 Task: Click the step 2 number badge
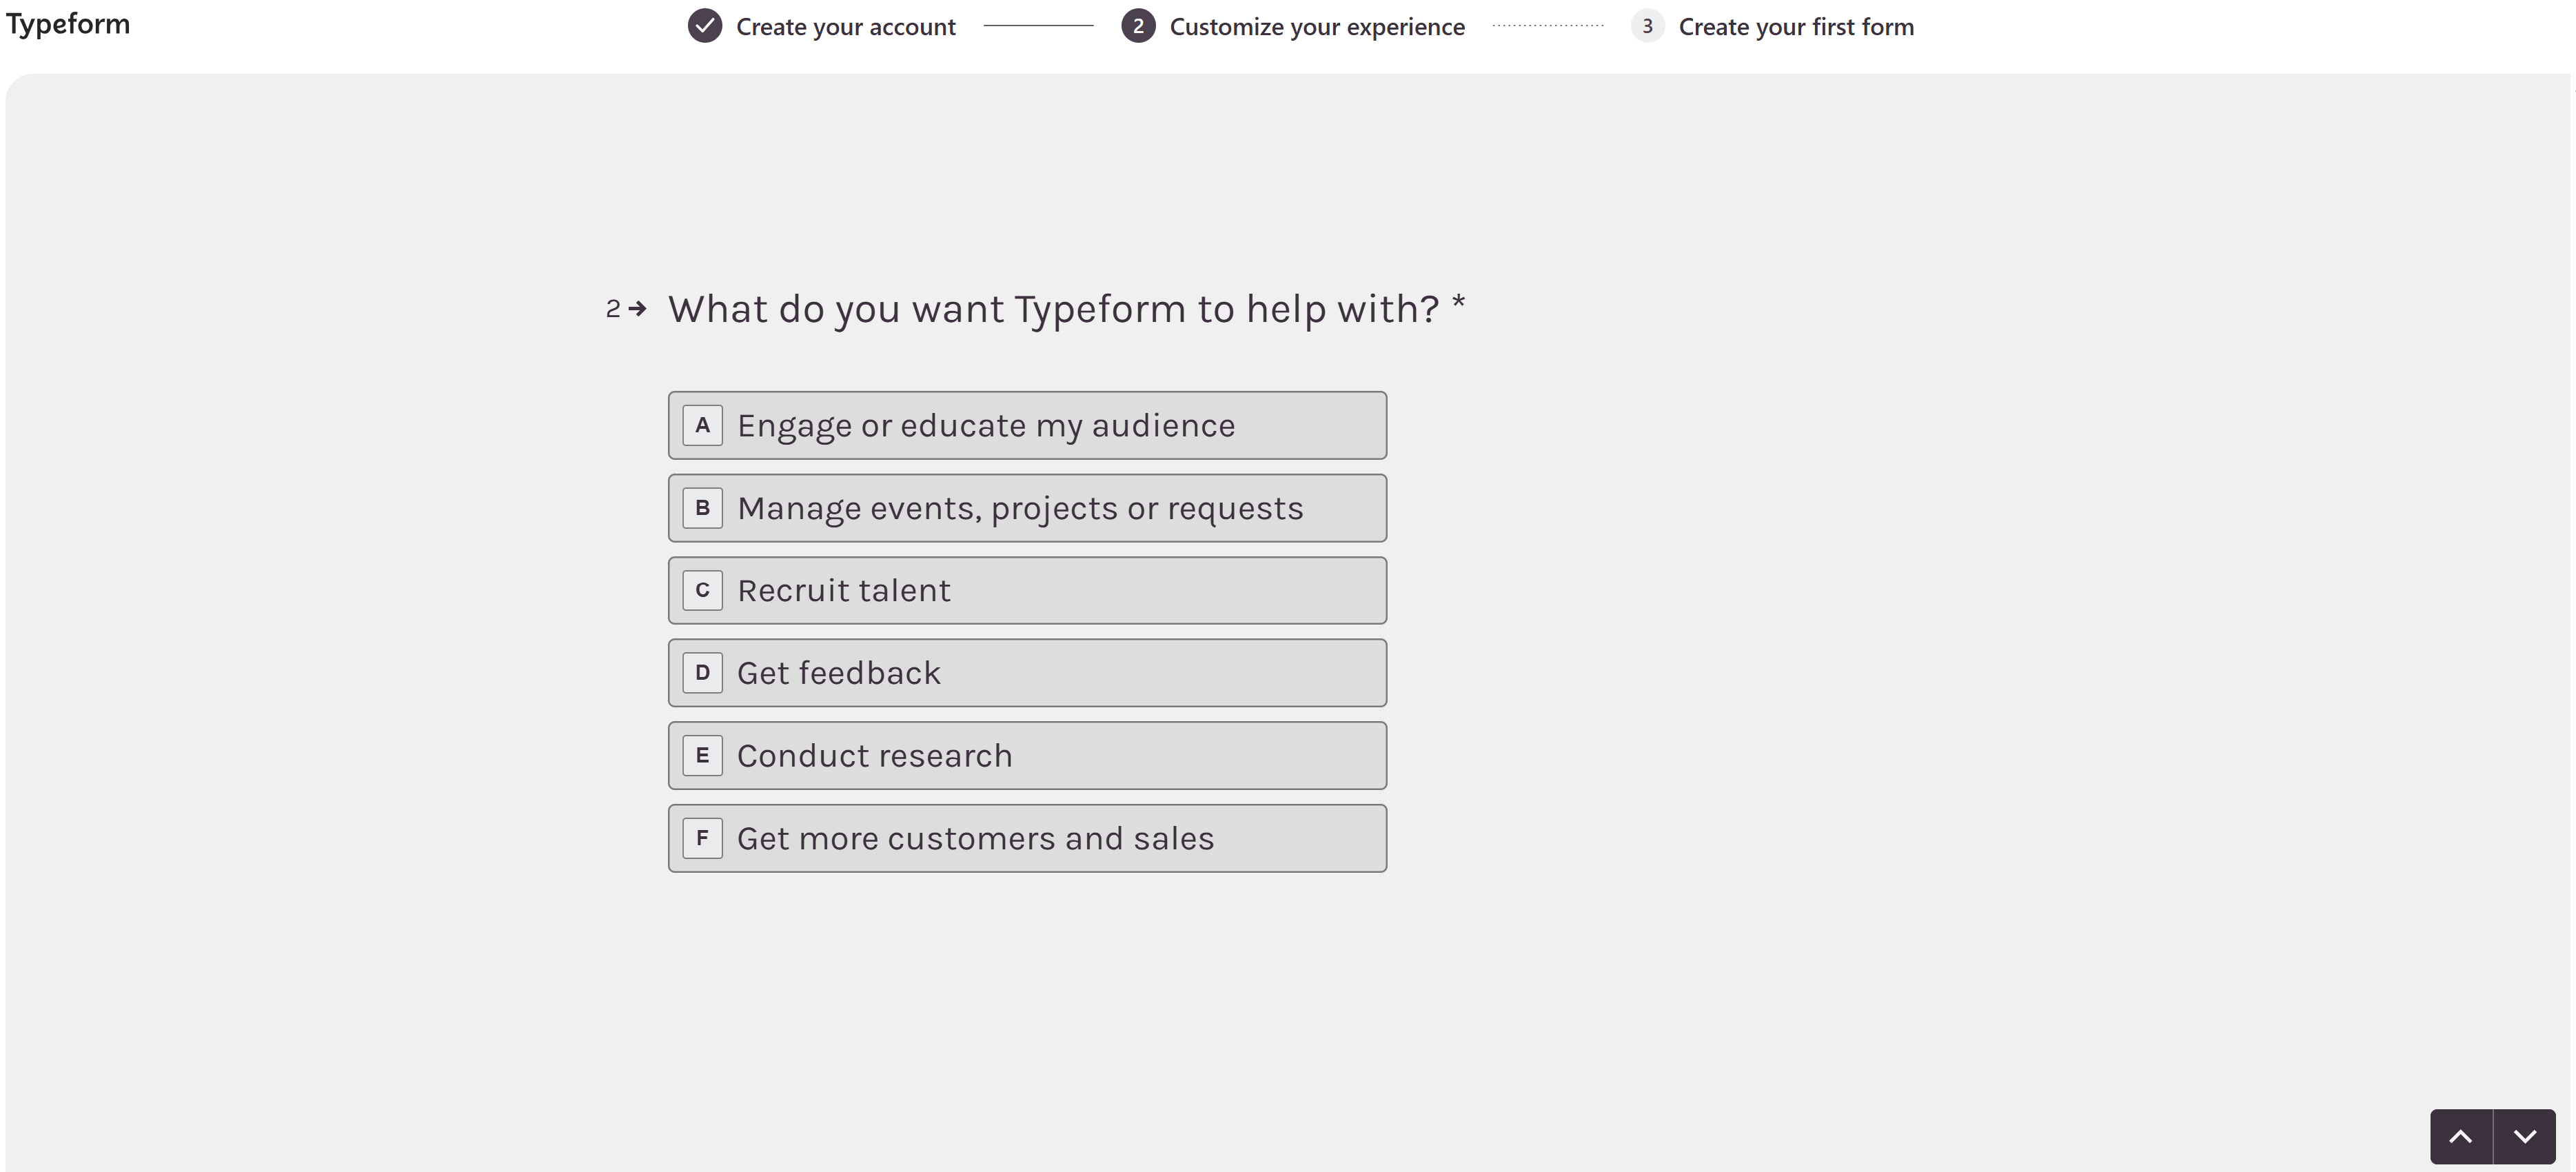click(1138, 26)
